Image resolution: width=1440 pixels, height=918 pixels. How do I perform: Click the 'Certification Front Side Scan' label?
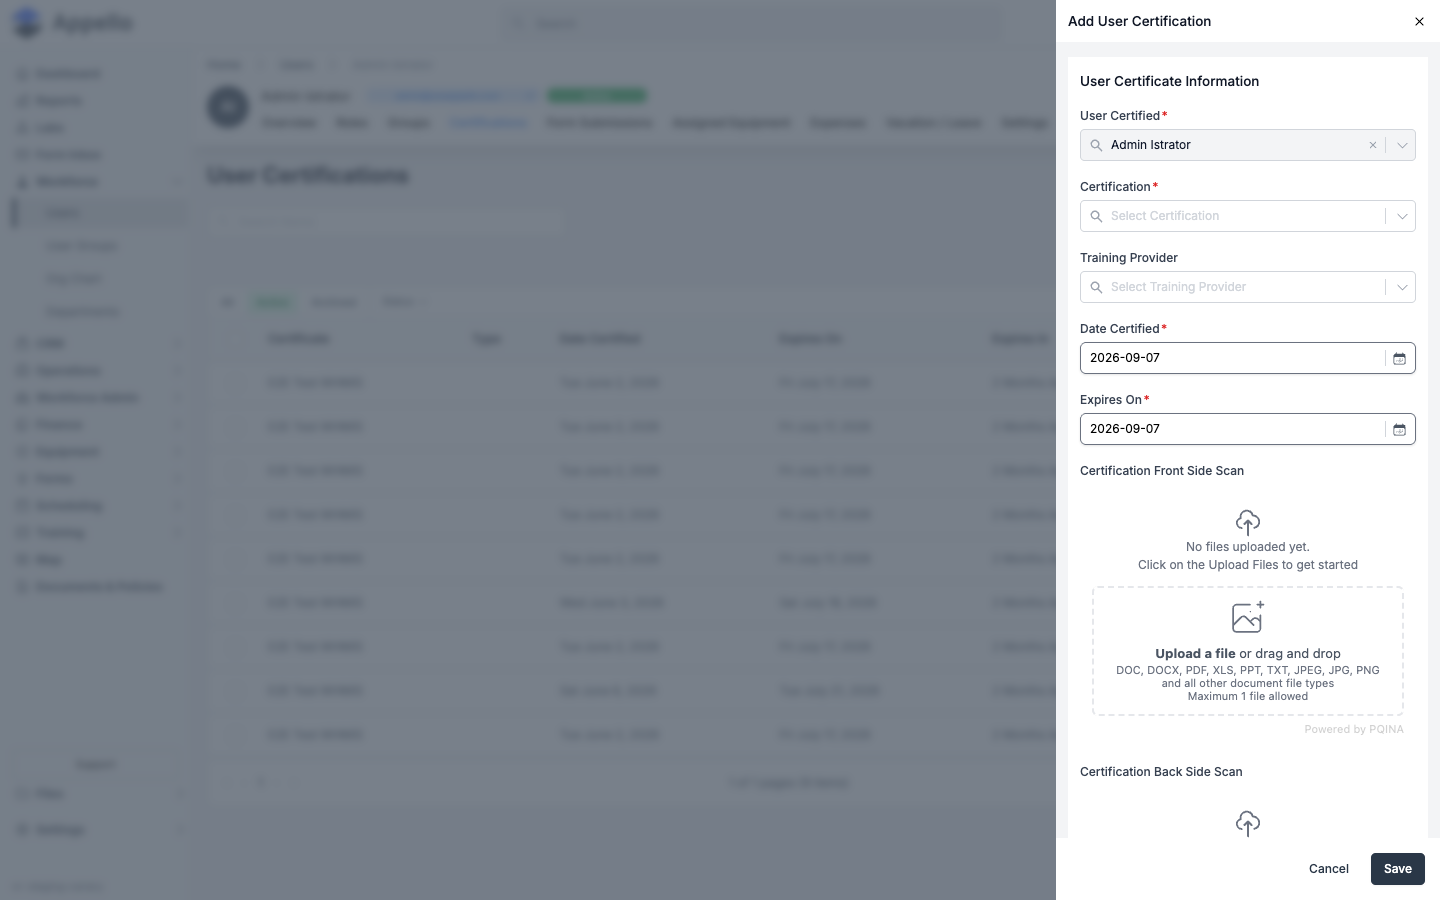[x=1162, y=471]
